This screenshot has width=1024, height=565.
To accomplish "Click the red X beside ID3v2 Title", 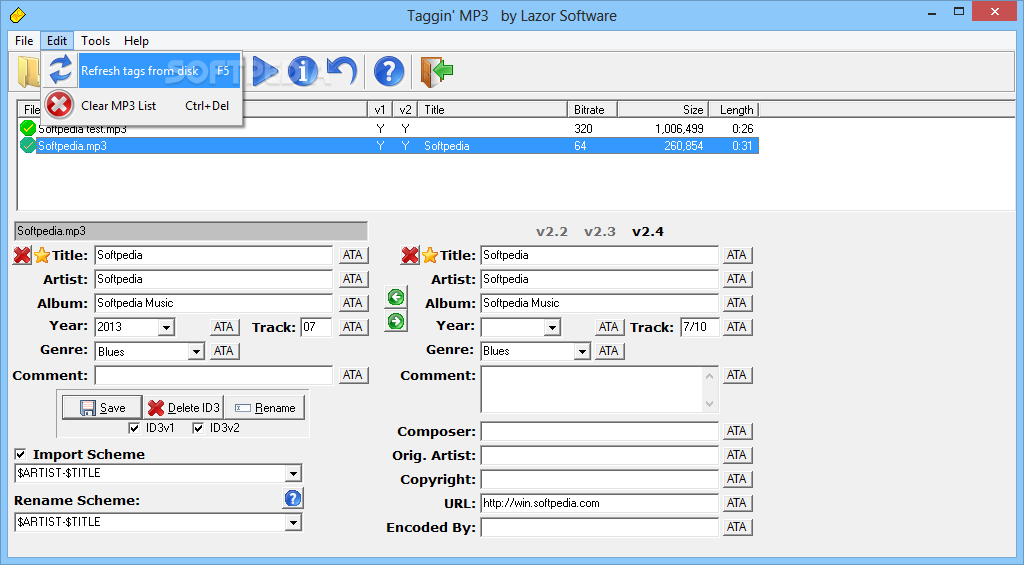I will [x=409, y=255].
